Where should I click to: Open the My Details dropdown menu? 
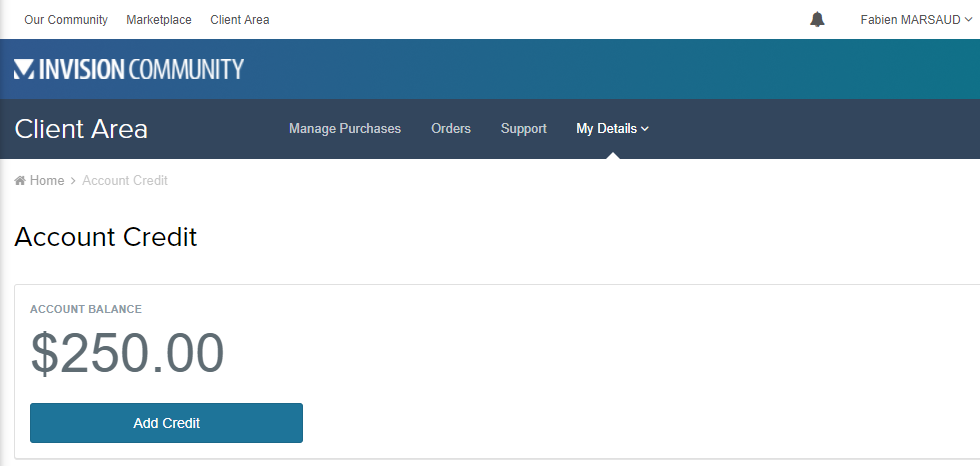point(606,129)
